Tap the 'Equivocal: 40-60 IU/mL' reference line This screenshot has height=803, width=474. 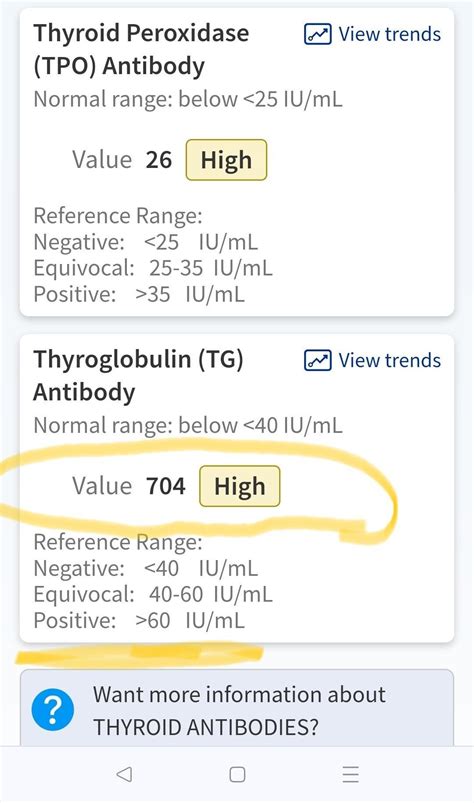pos(153,595)
